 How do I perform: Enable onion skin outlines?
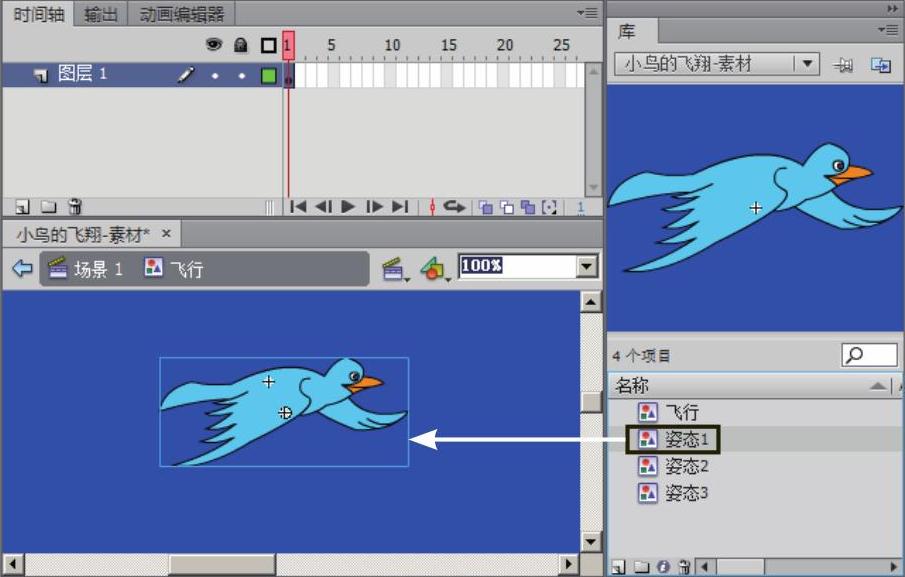(x=507, y=207)
